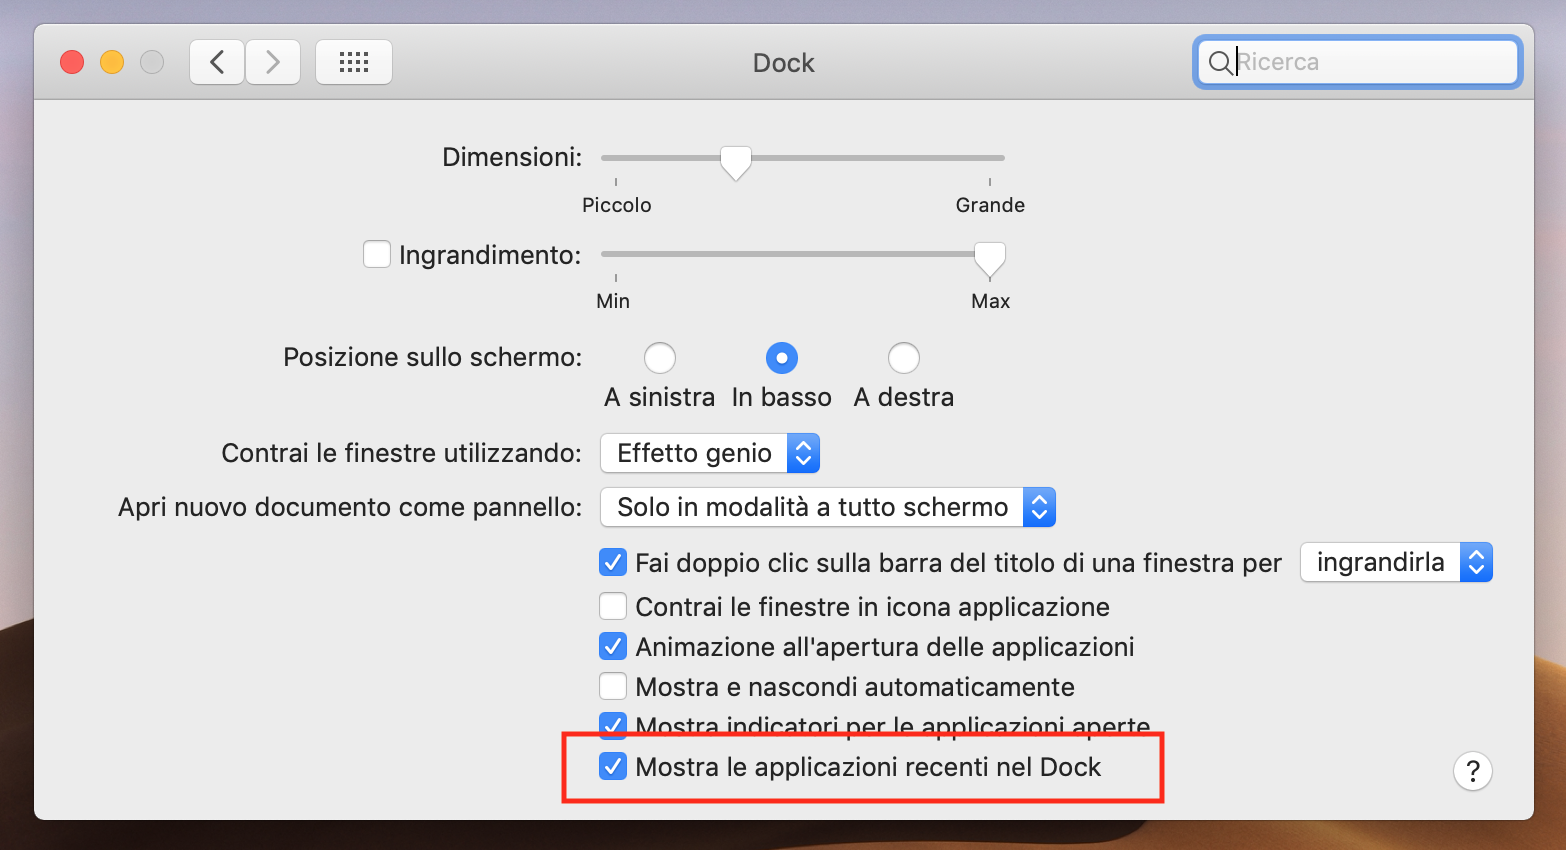
Task: Adjust the Dimensioni slider thumb
Action: point(736,162)
